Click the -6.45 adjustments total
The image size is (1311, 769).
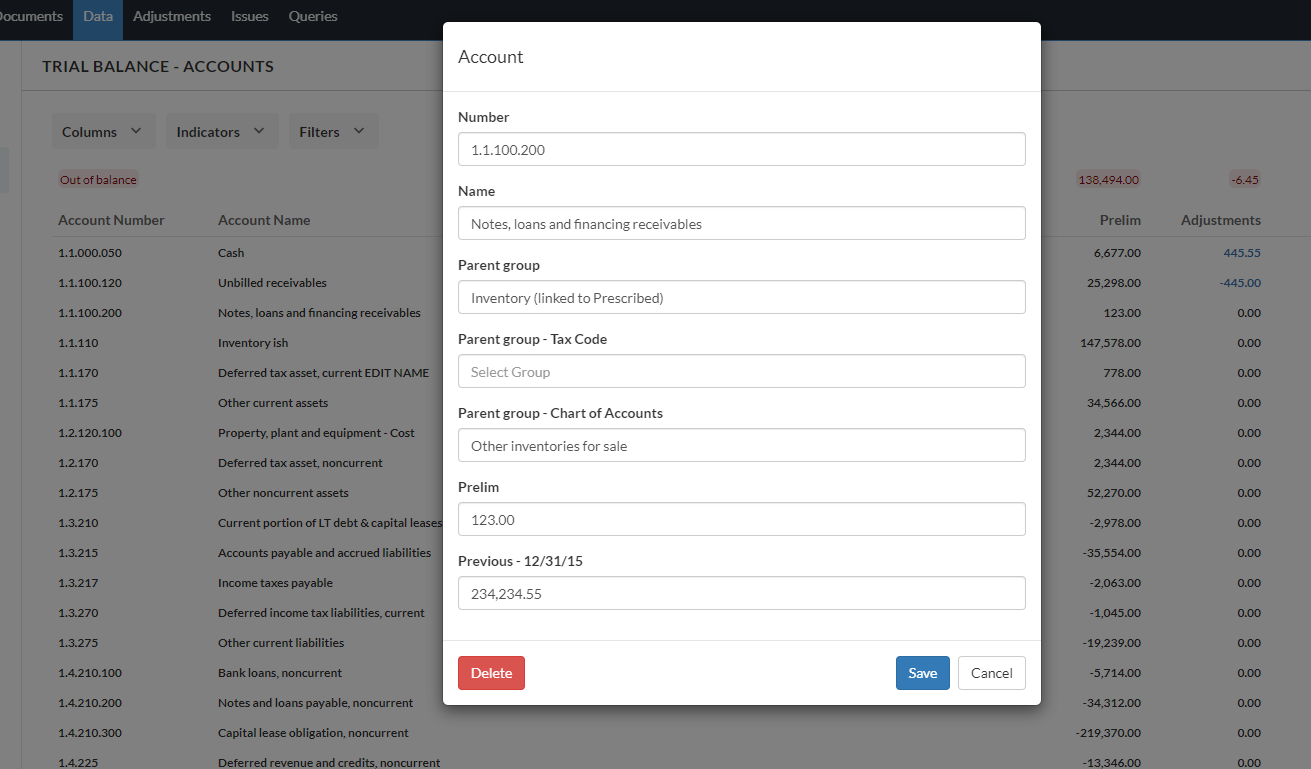pyautogui.click(x=1245, y=180)
